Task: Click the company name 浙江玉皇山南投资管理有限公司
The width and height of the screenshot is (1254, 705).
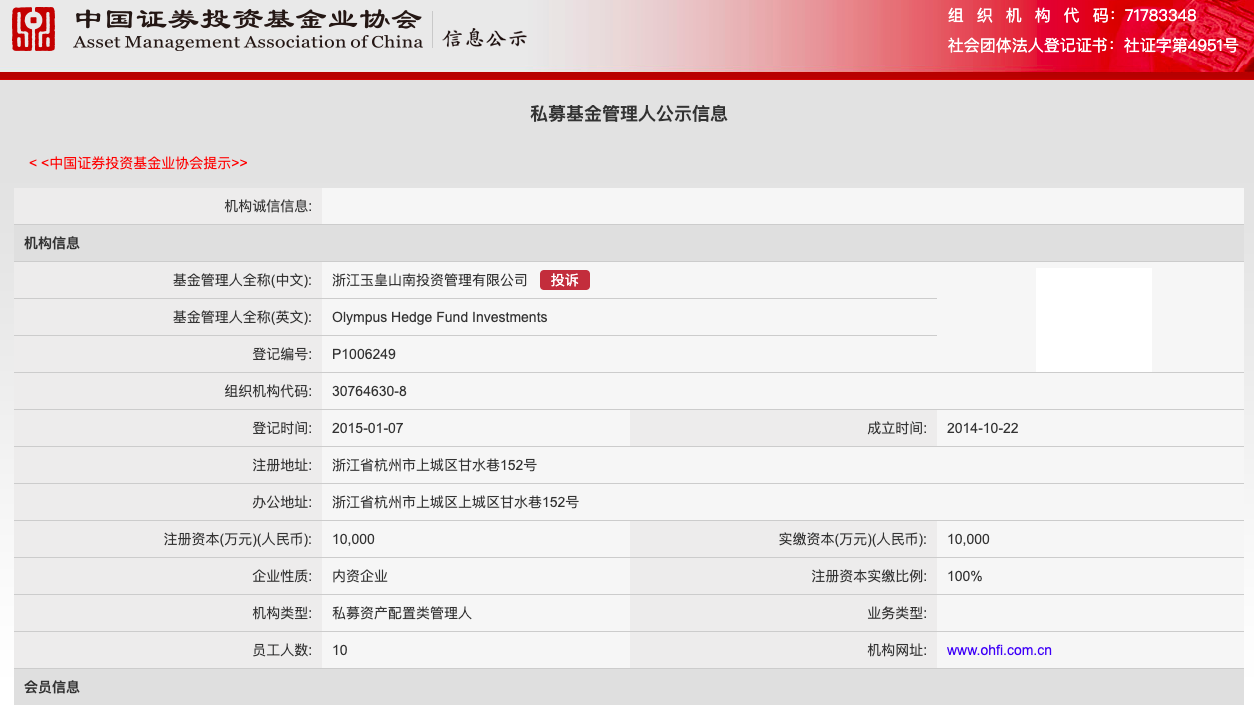Action: [x=429, y=280]
